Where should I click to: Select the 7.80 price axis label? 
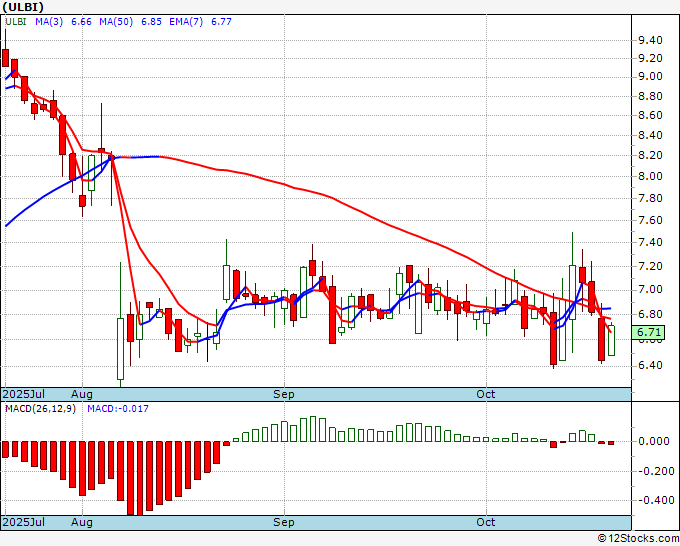(651, 199)
